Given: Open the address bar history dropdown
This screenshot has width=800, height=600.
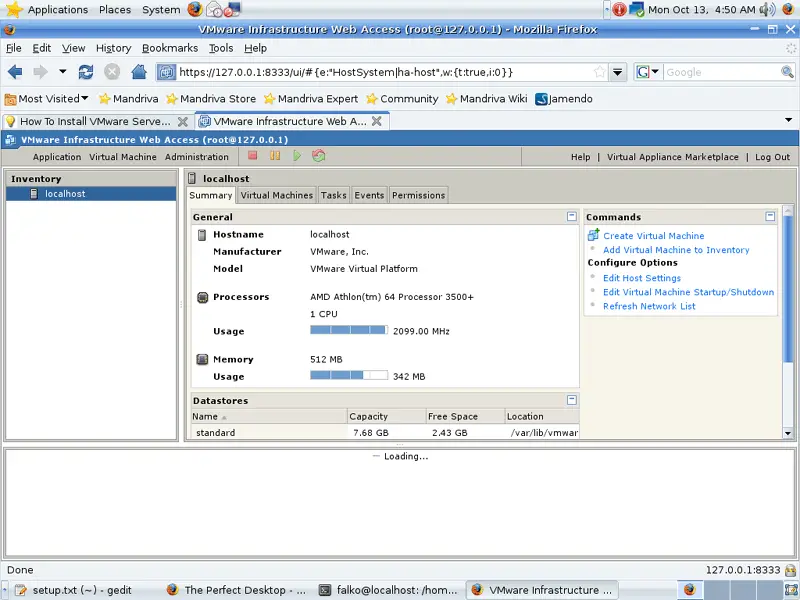Looking at the screenshot, I should pos(617,72).
